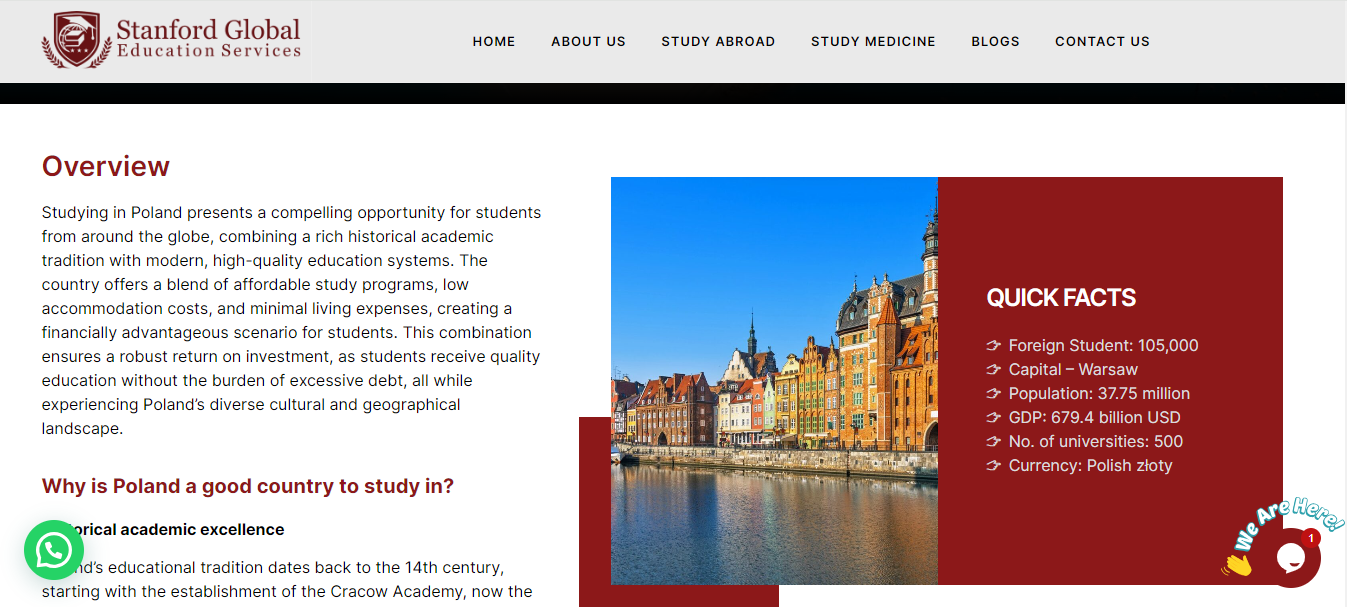The height and width of the screenshot is (607, 1347).
Task: Click 'Why is Poland a good country' heading
Action: pos(248,486)
